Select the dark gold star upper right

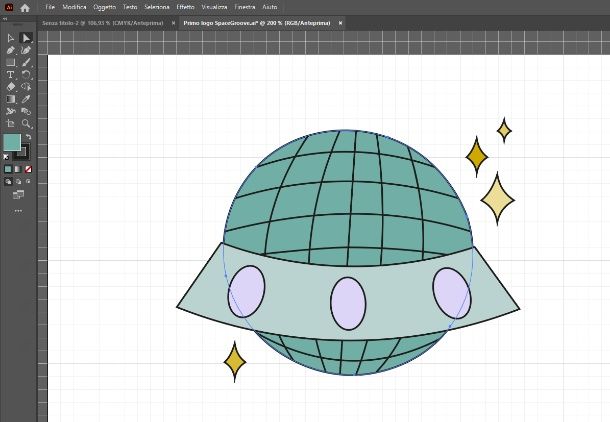[477, 157]
